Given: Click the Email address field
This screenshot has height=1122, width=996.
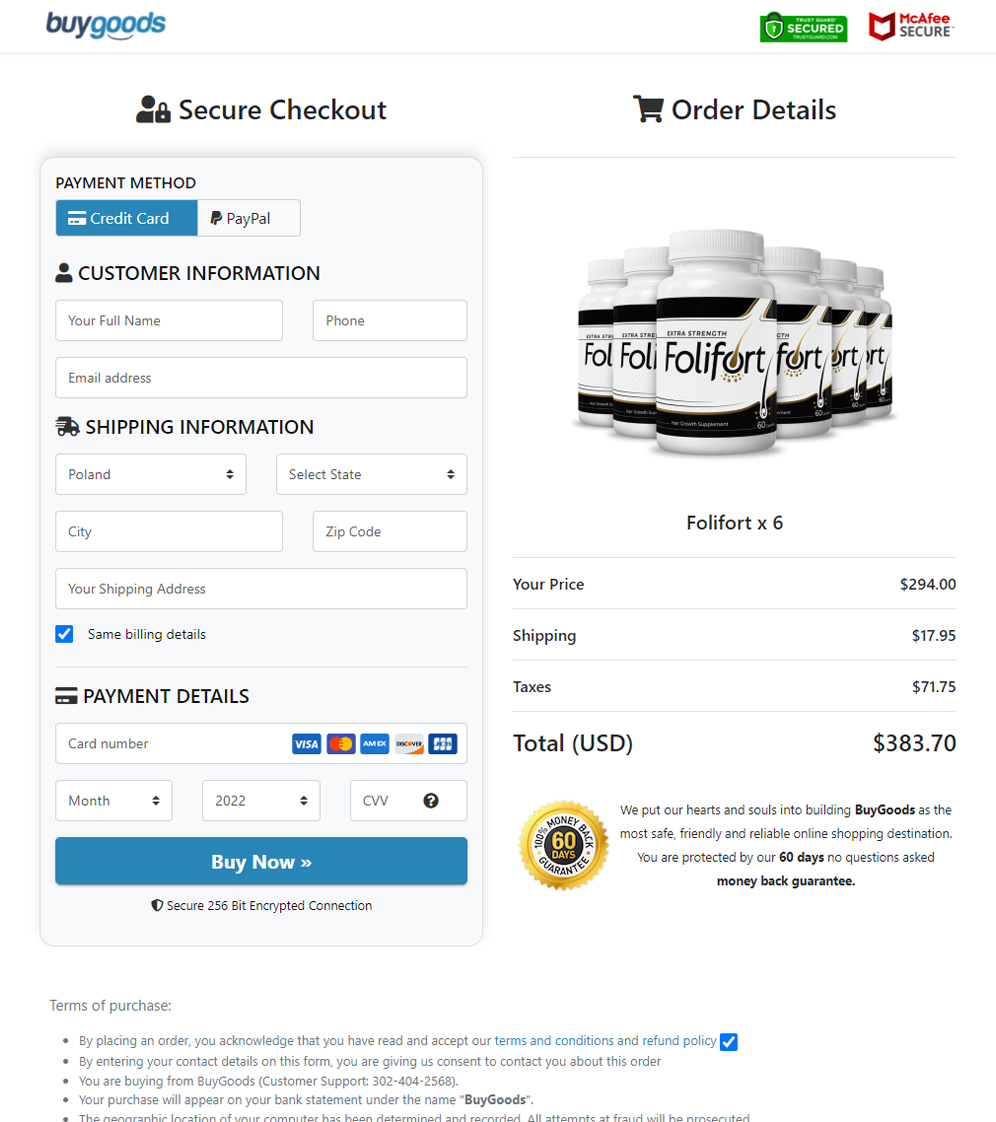Looking at the screenshot, I should pyautogui.click(x=261, y=378).
